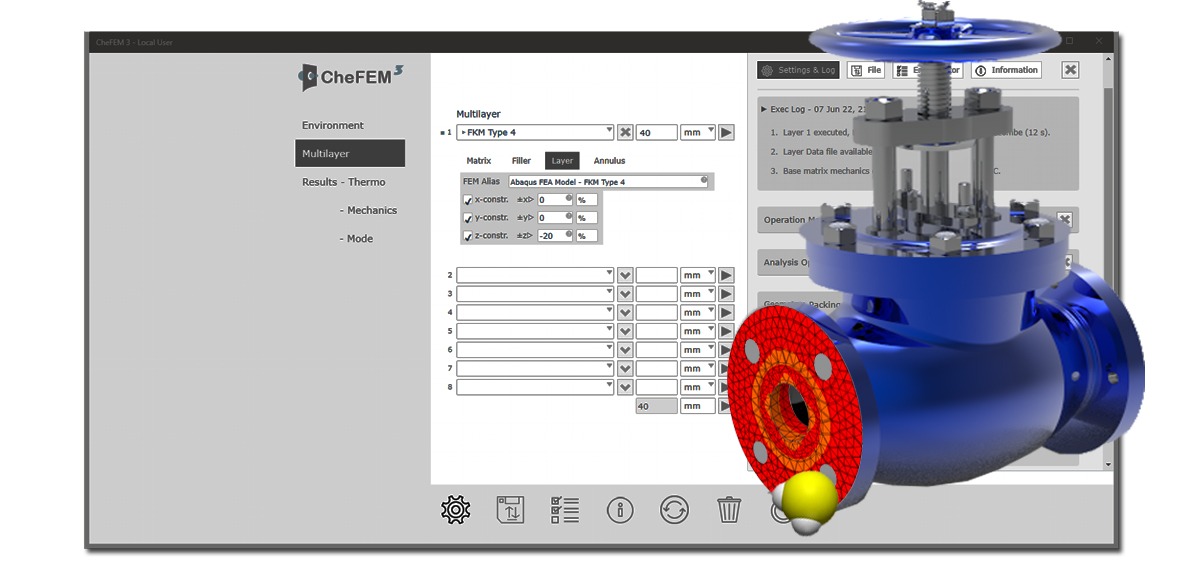Click the chevron button for layer 5
Viewport: 1200px width, 564px height.
pyautogui.click(x=625, y=331)
